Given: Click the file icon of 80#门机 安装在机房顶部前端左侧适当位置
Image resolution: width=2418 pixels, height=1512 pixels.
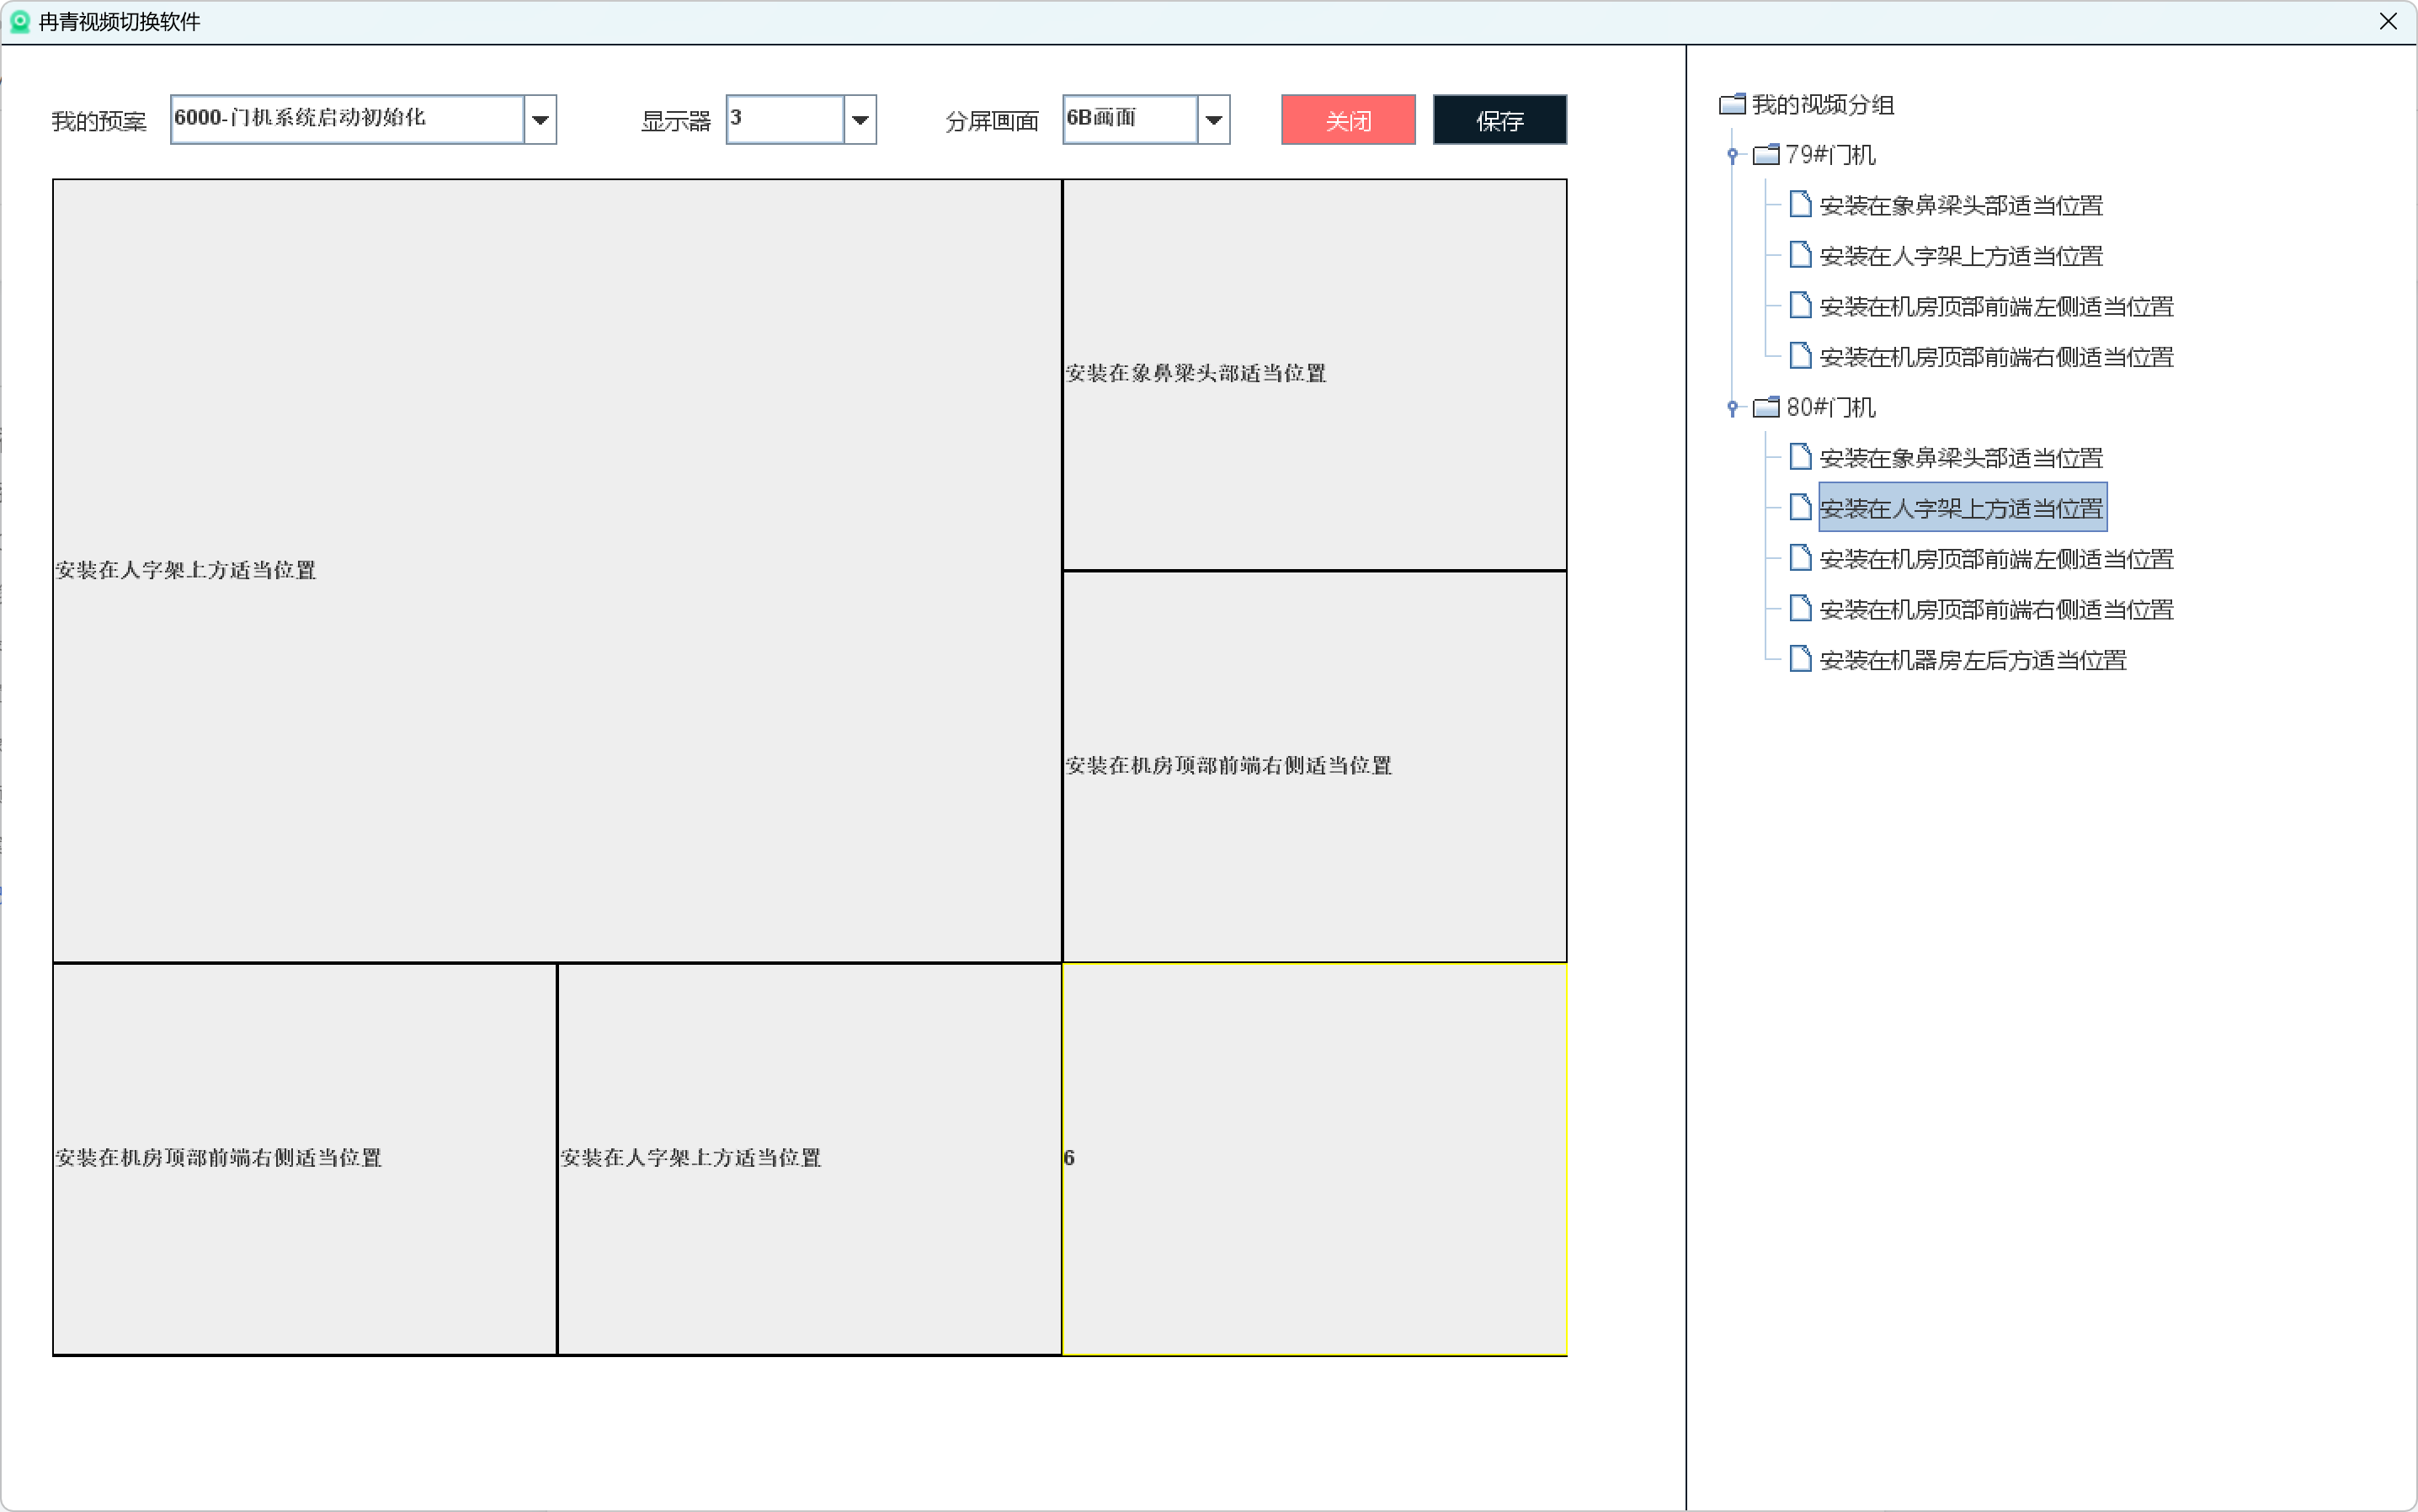Looking at the screenshot, I should pyautogui.click(x=1800, y=558).
